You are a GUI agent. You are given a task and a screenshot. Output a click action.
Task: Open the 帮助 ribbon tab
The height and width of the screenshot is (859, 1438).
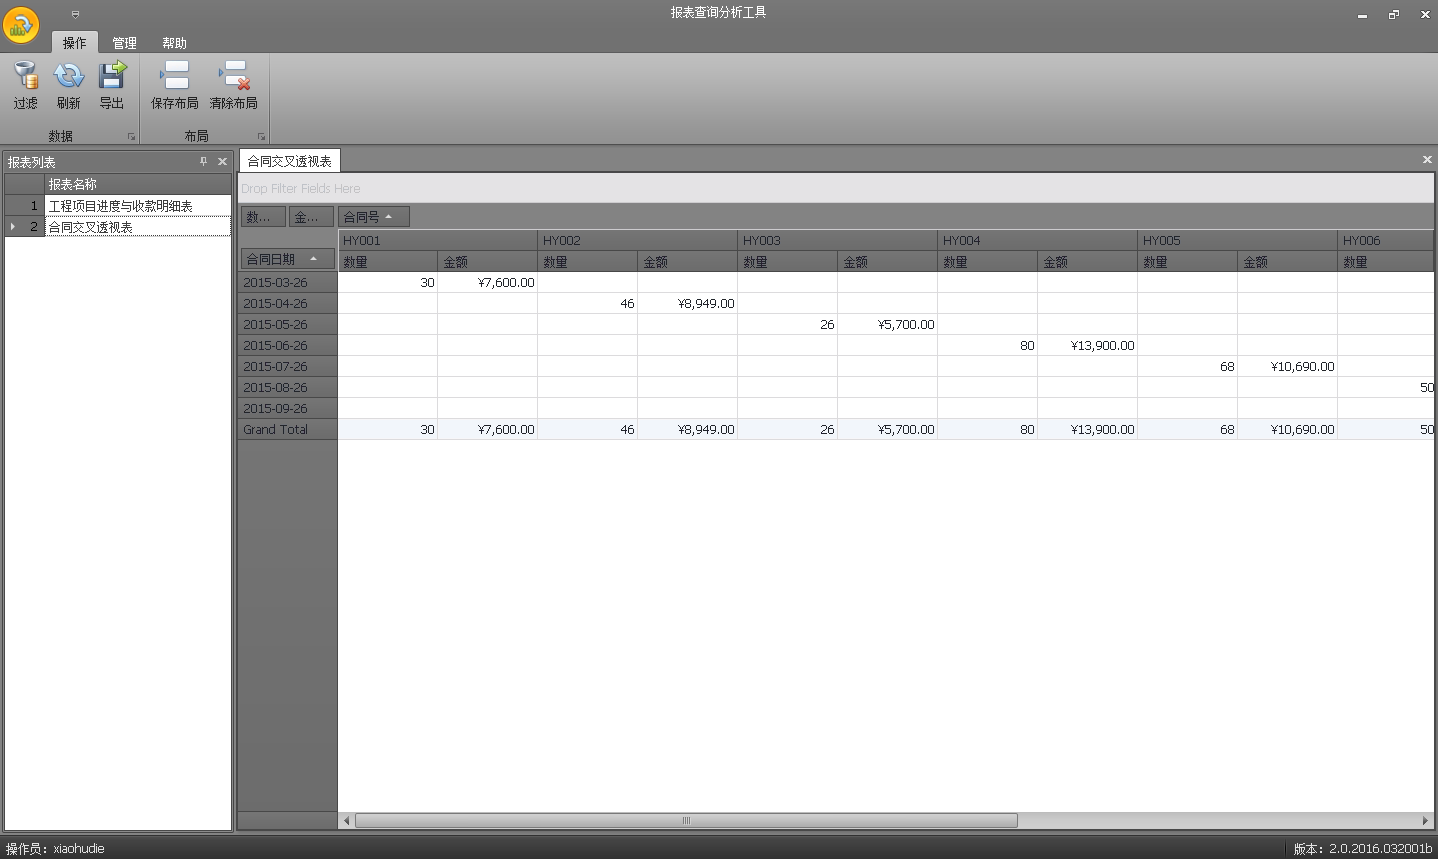click(x=174, y=43)
